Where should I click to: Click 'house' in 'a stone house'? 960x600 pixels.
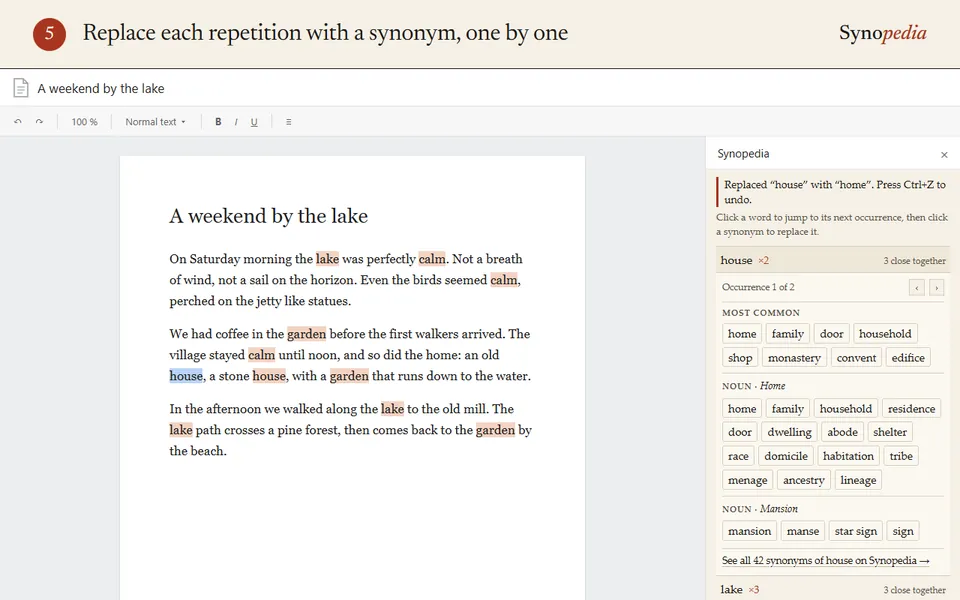[269, 376]
